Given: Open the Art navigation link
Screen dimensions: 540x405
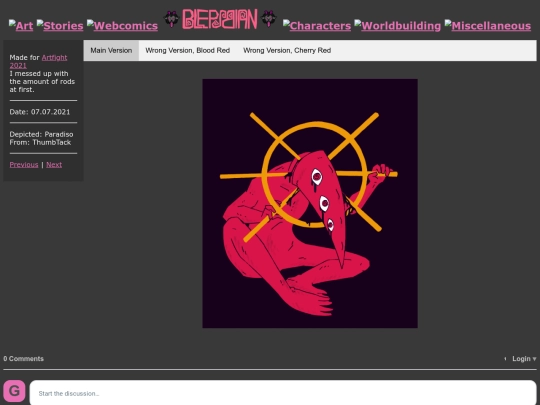Looking at the screenshot, I should coord(21,25).
